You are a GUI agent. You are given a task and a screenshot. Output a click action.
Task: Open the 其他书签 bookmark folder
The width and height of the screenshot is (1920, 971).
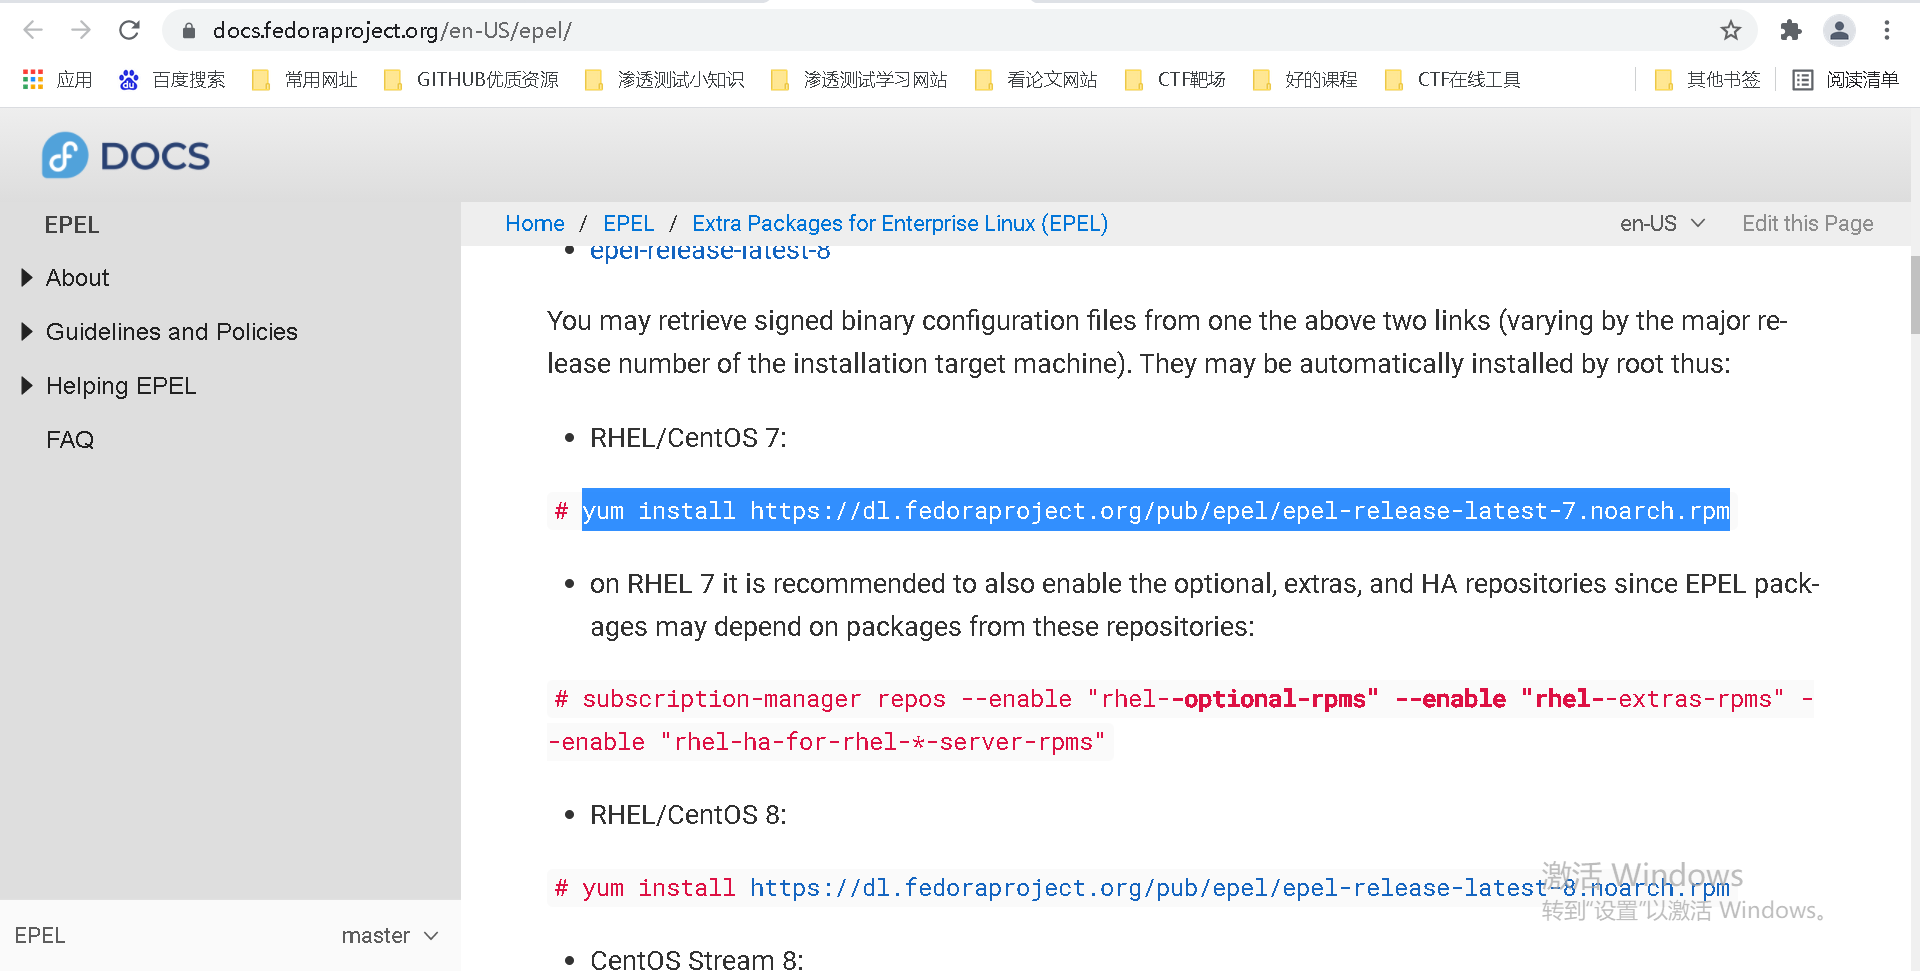[1707, 80]
